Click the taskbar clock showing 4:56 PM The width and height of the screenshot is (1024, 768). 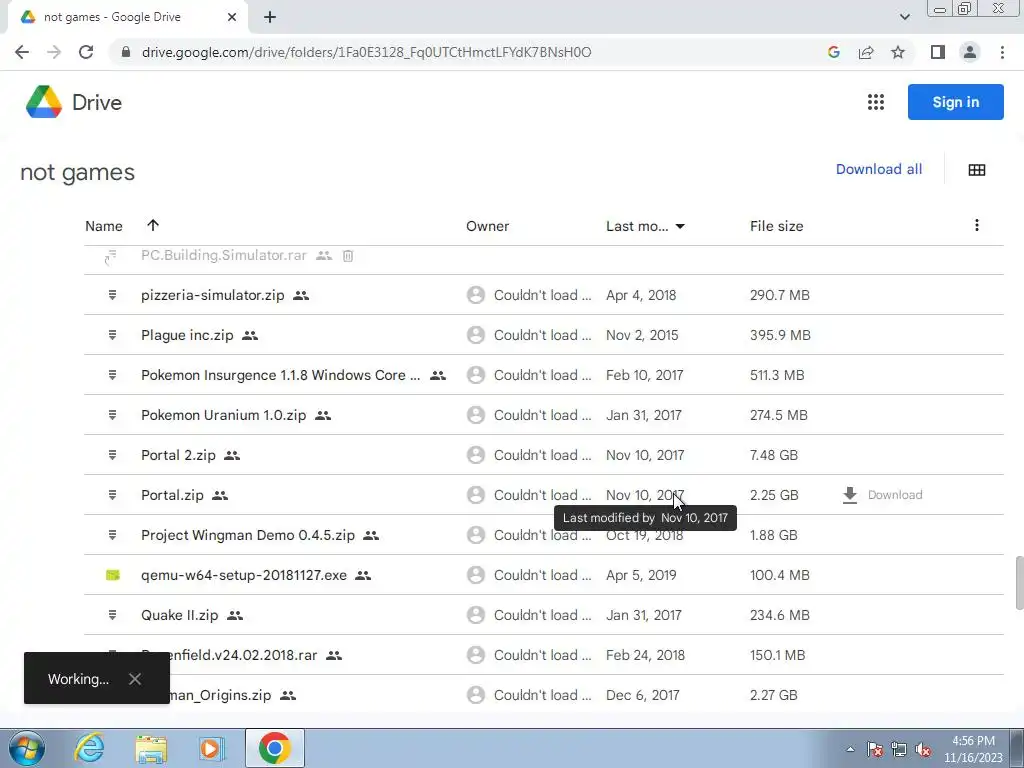(973, 749)
